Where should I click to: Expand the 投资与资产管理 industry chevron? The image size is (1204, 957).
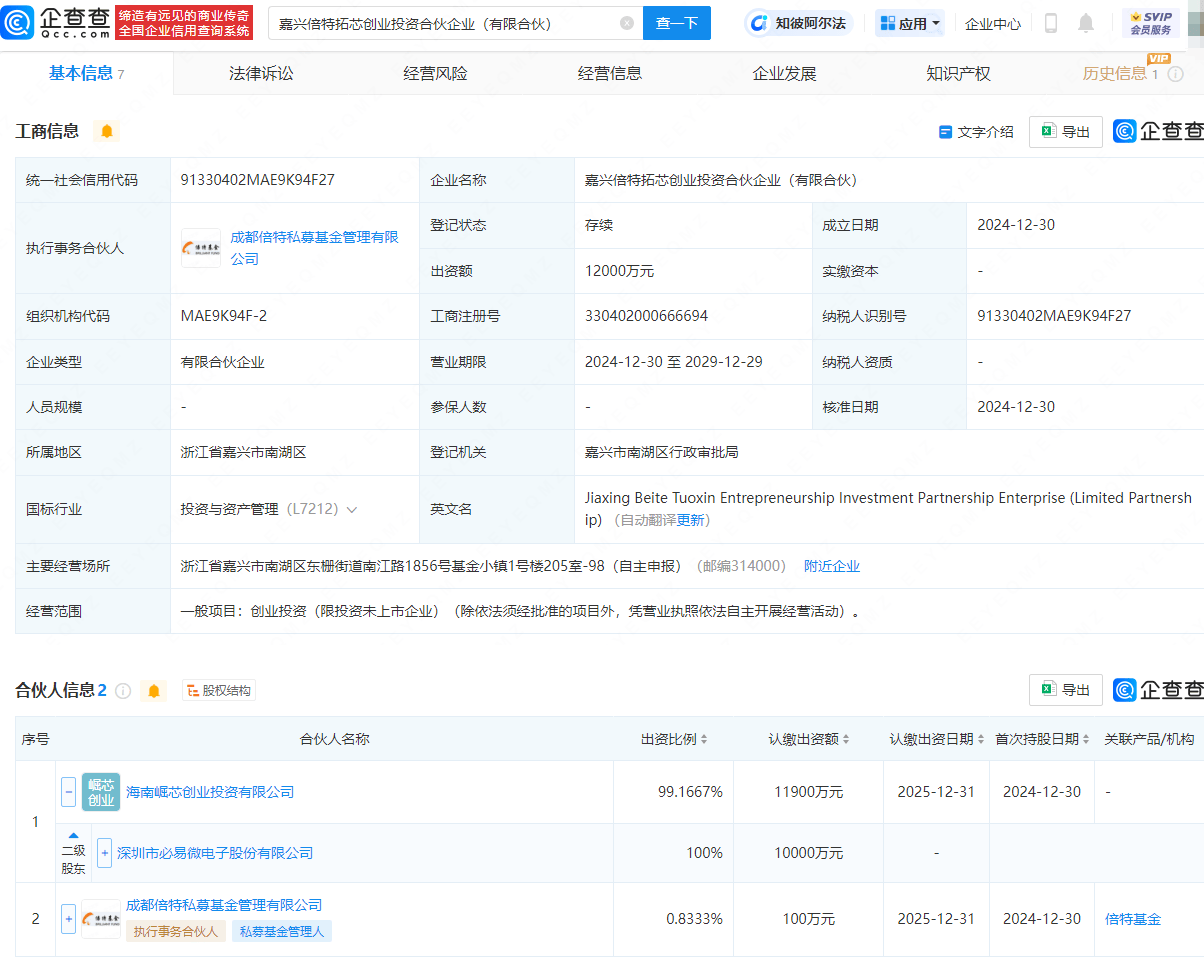pyautogui.click(x=351, y=510)
